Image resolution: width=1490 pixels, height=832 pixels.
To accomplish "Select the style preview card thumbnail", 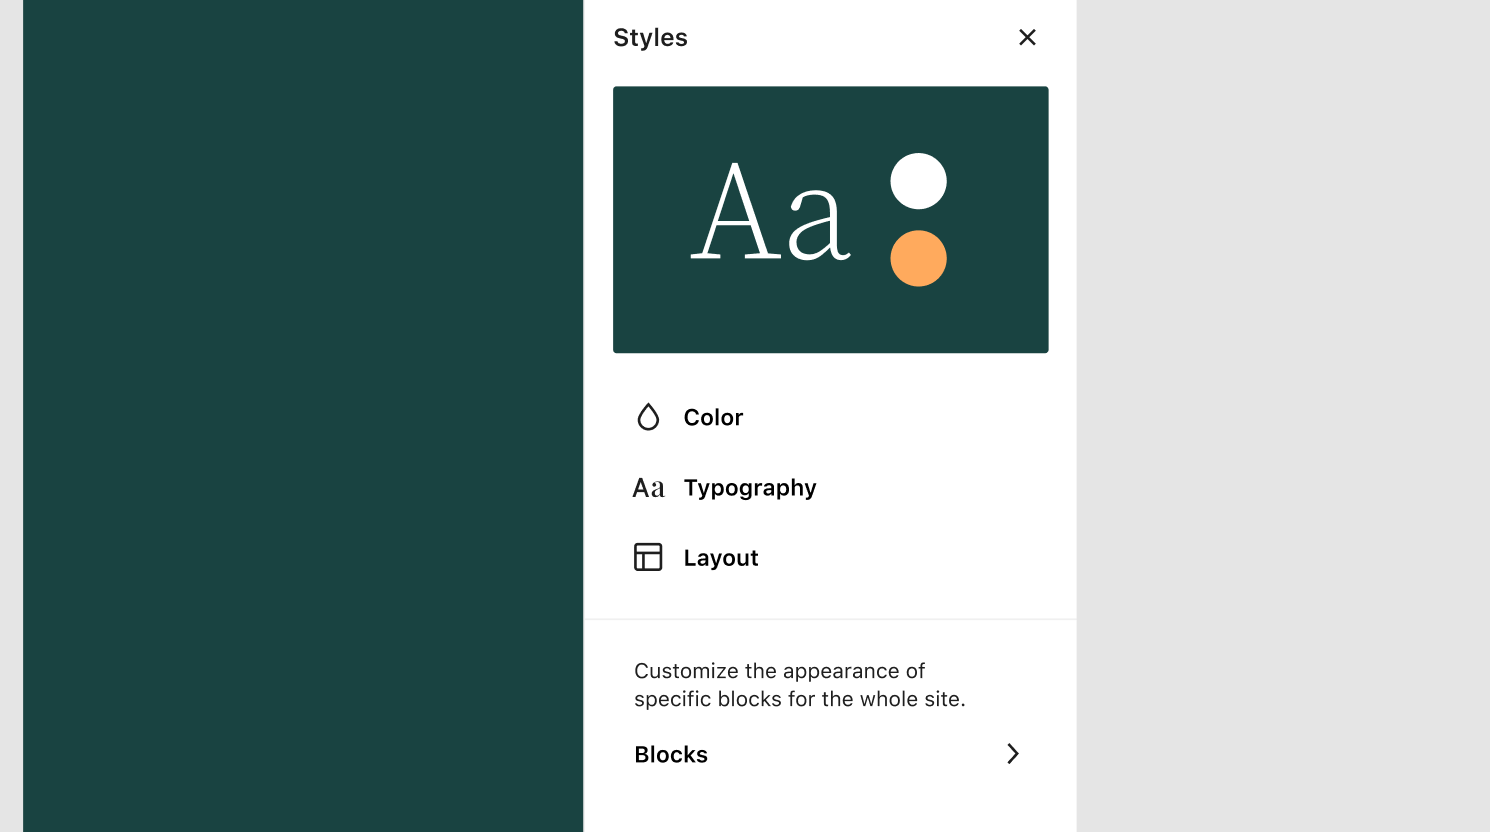I will coord(830,220).
